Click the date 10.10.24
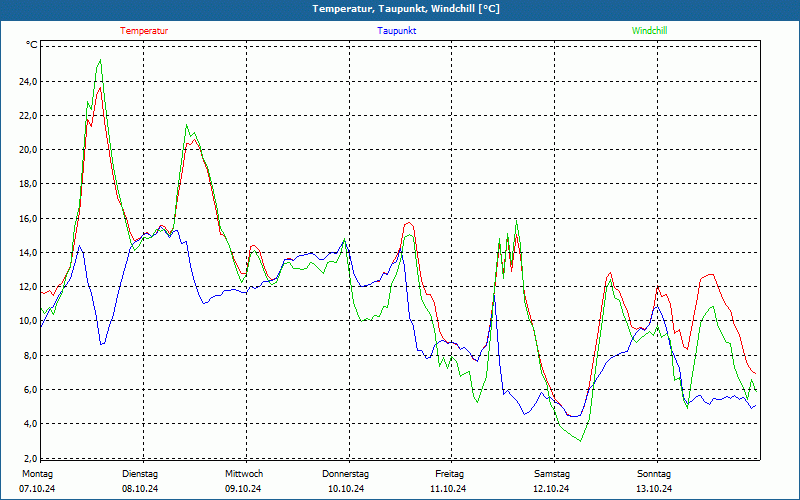 [346, 489]
